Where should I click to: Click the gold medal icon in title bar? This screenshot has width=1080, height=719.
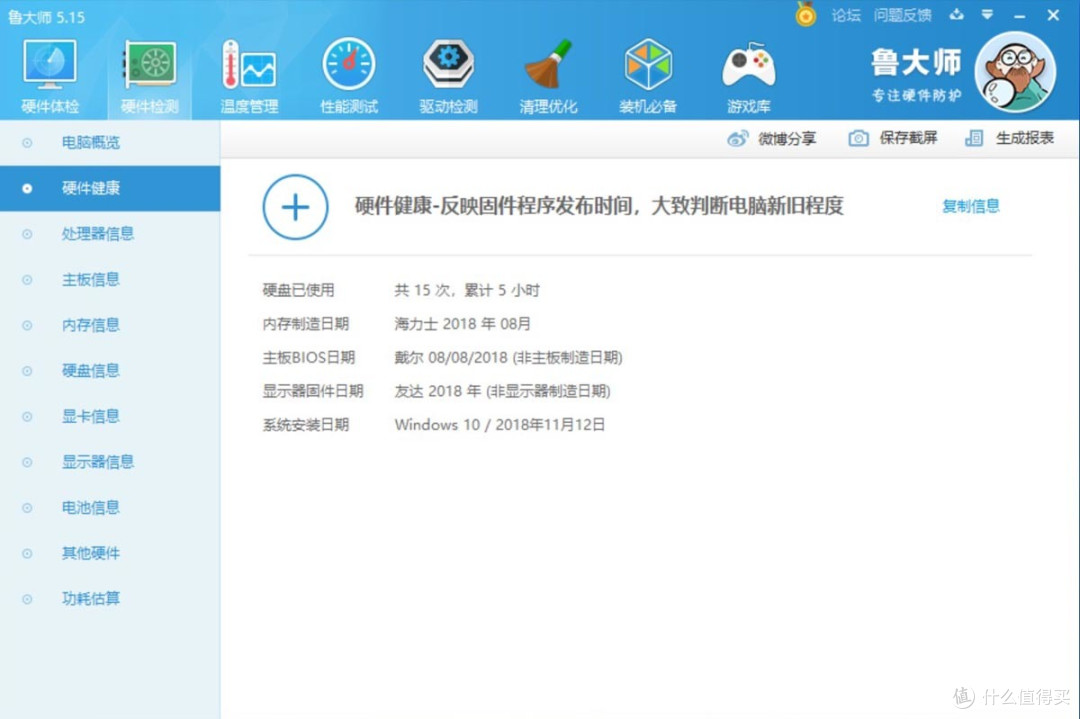805,14
